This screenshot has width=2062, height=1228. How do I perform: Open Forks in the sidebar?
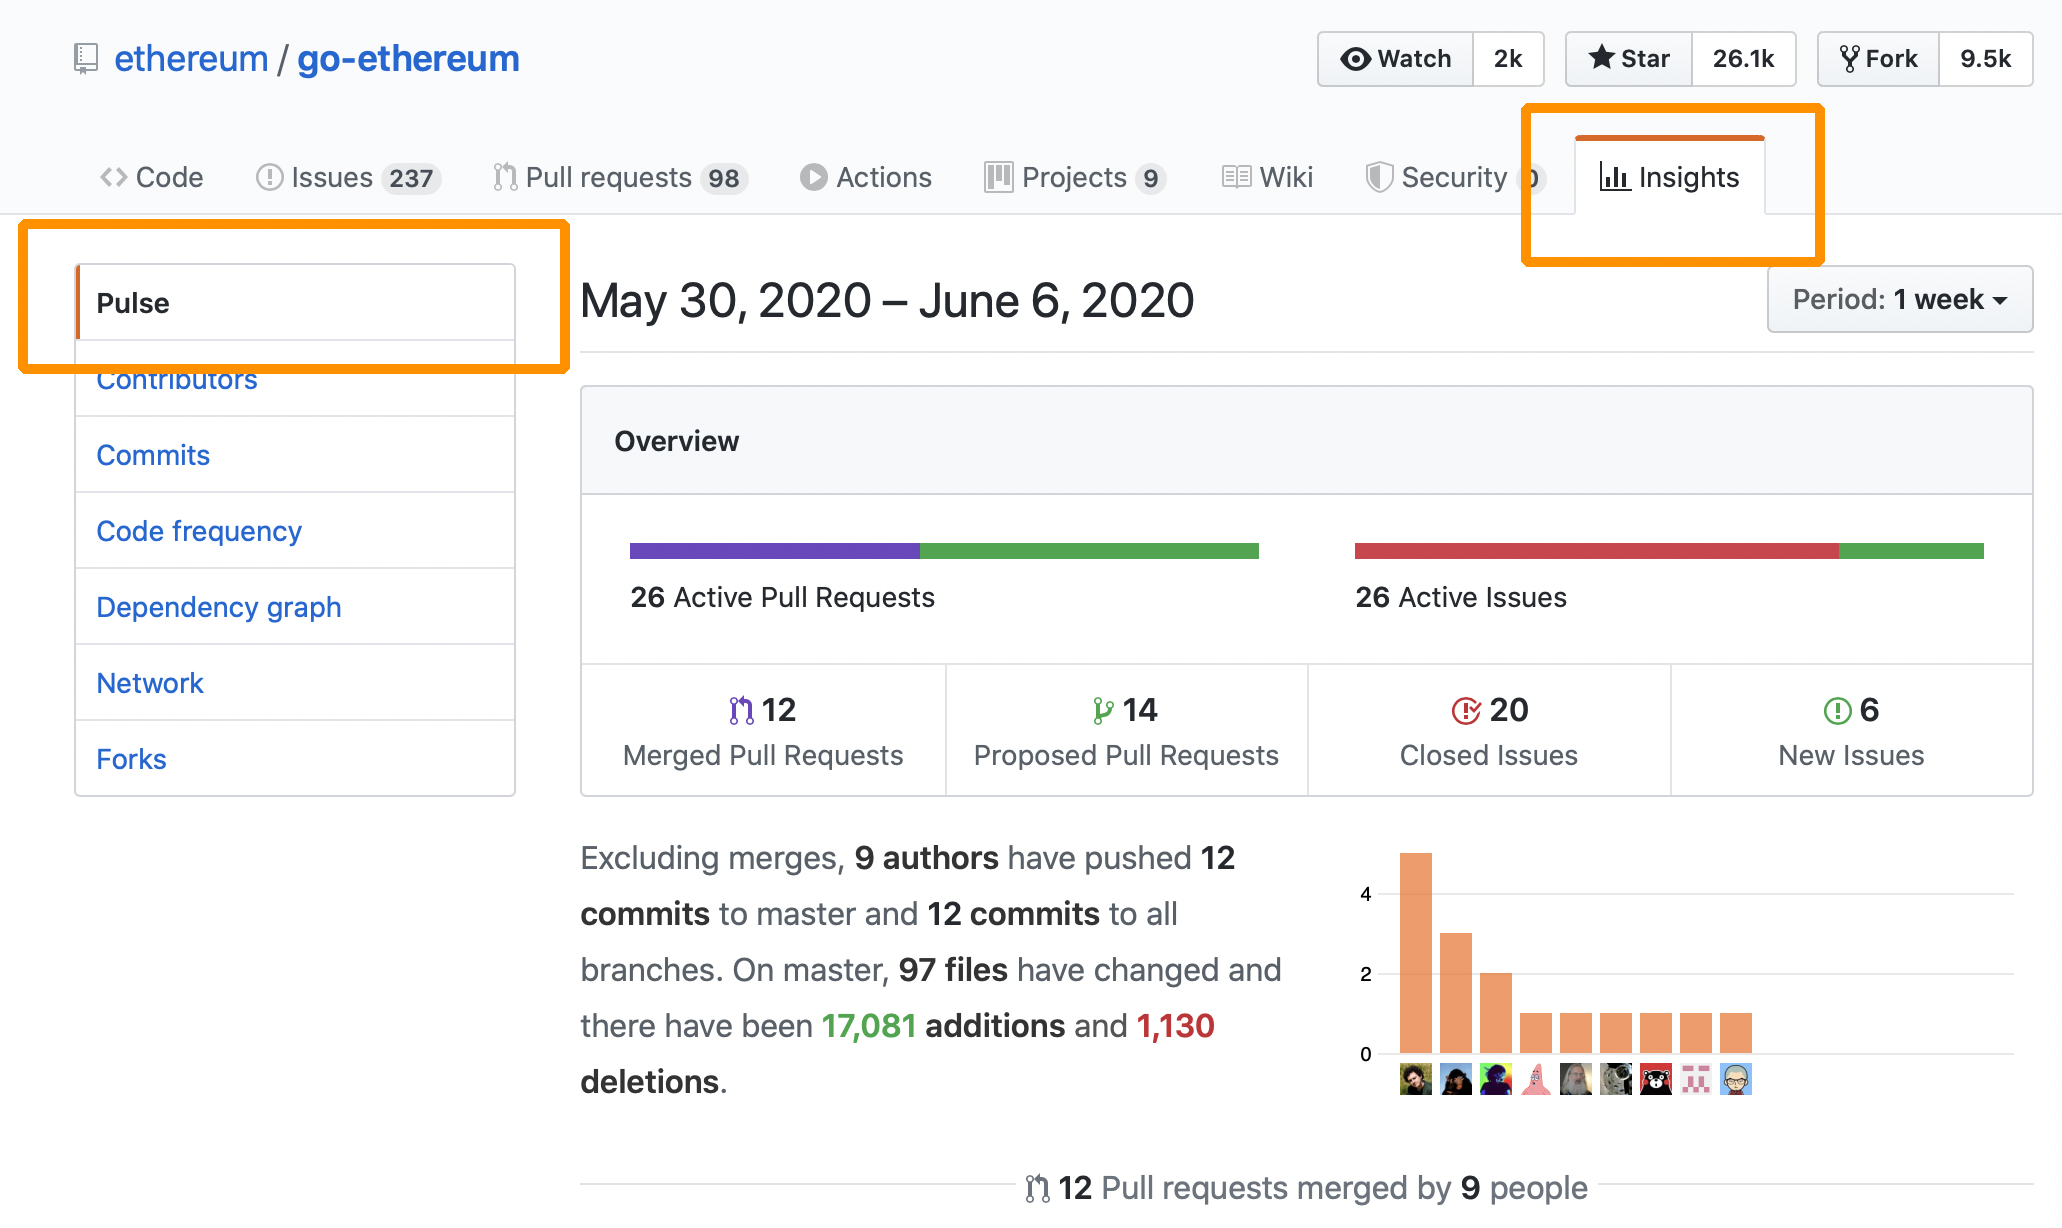[295, 759]
